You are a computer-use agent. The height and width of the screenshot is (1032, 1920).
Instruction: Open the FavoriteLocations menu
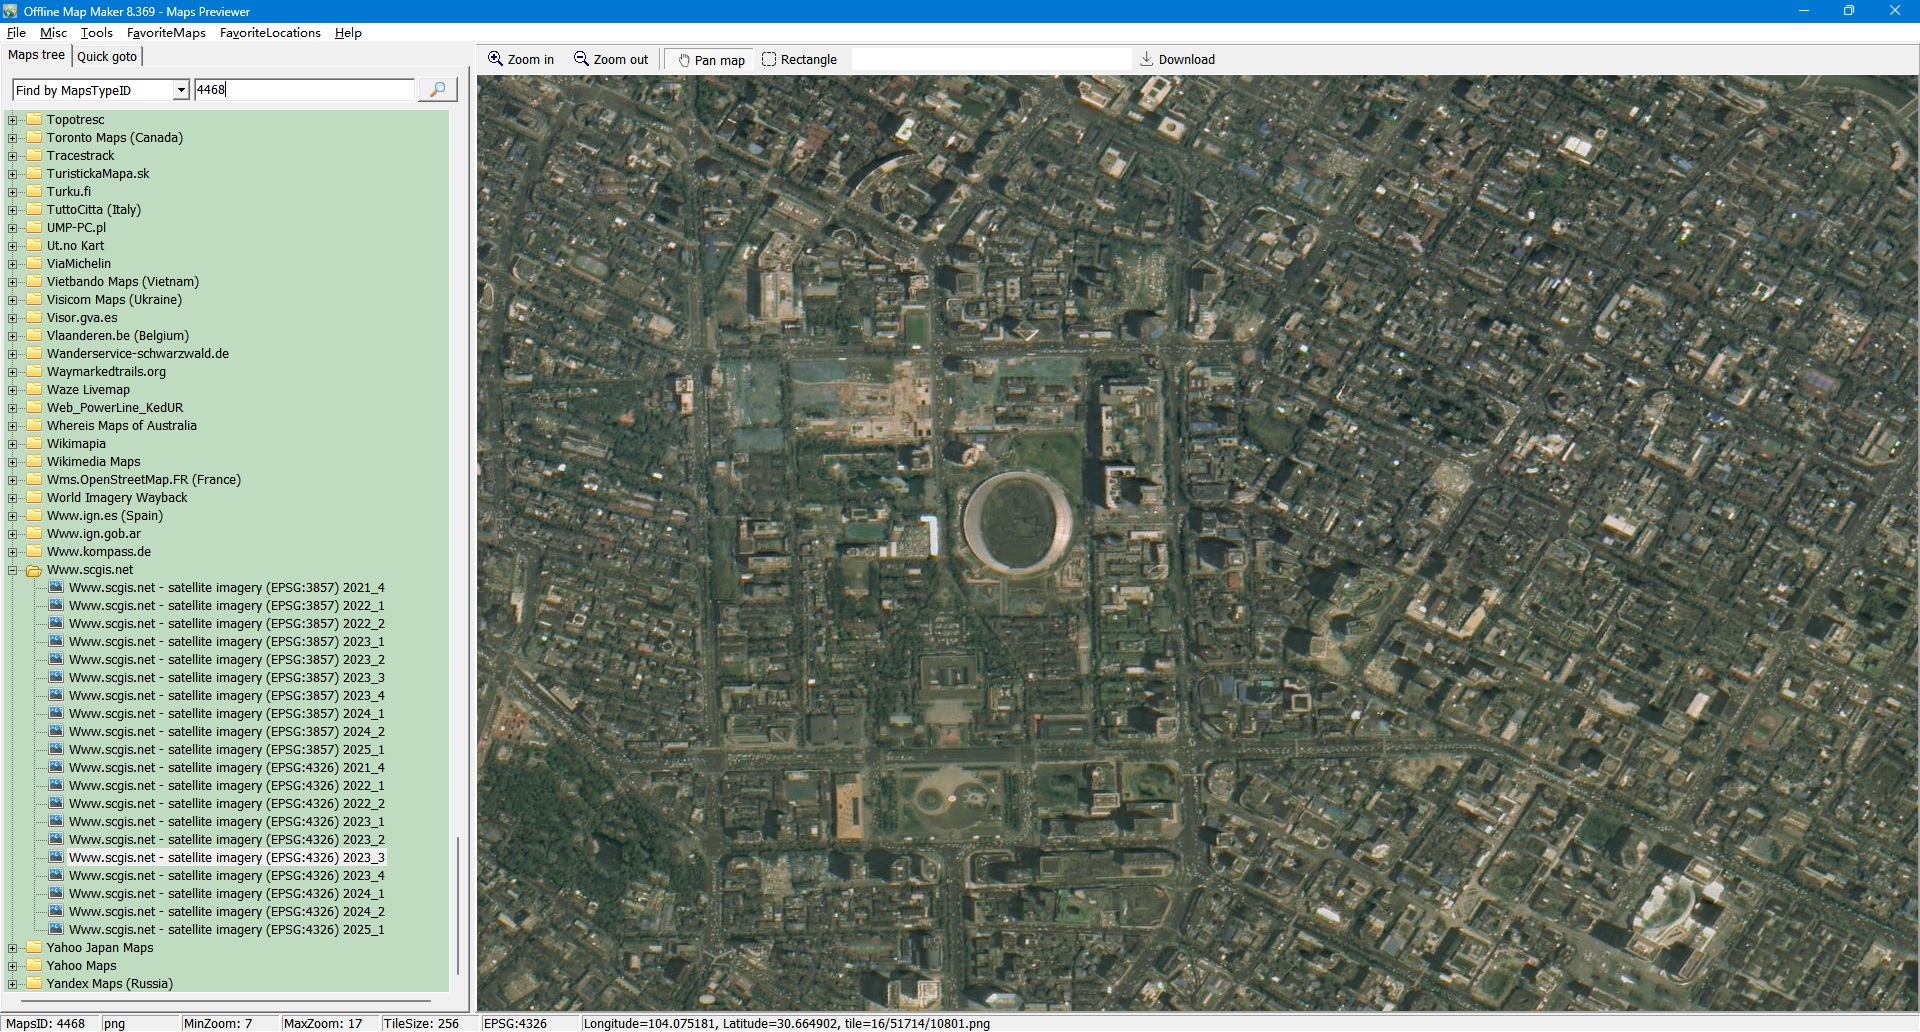click(270, 33)
